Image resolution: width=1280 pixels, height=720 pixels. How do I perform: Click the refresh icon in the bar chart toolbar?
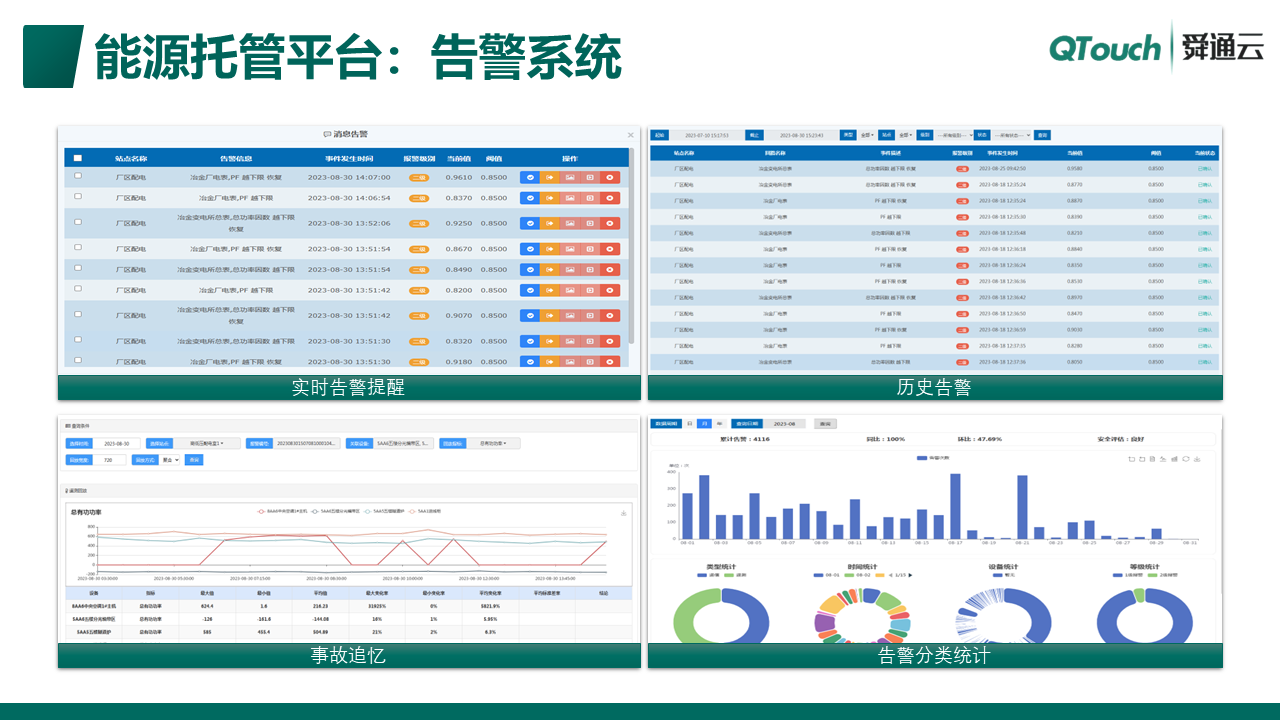pos(1186,459)
